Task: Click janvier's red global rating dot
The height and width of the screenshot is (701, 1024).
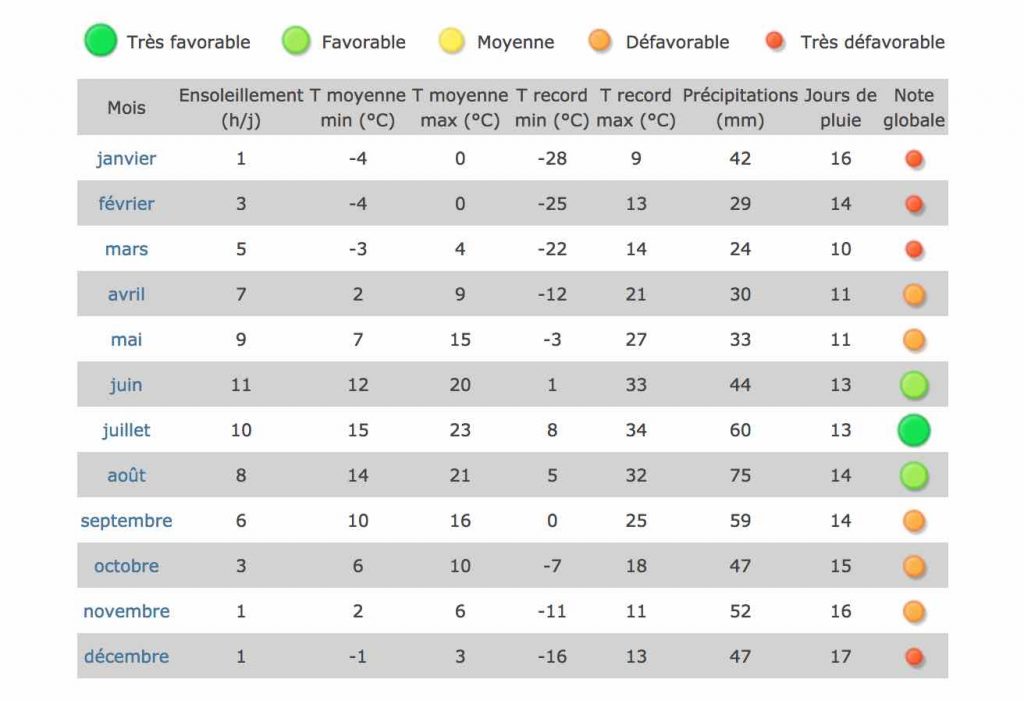Action: coord(914,158)
